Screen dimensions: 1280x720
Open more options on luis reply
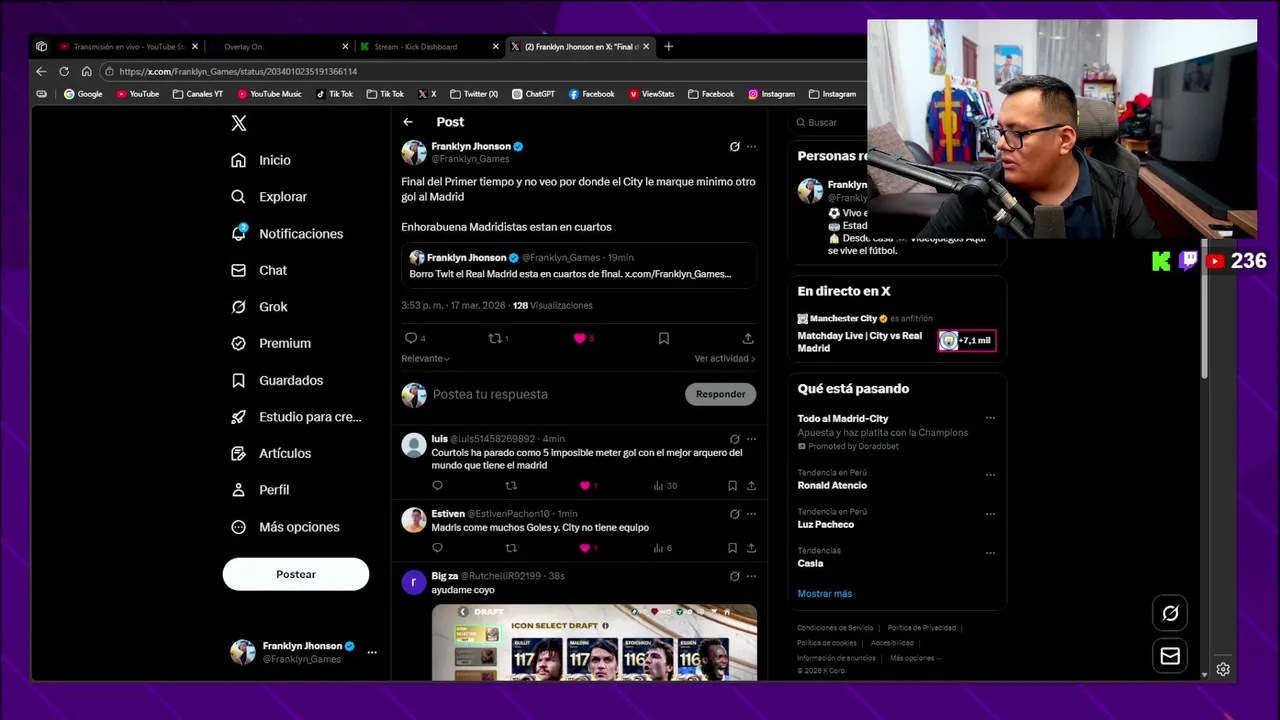751,439
